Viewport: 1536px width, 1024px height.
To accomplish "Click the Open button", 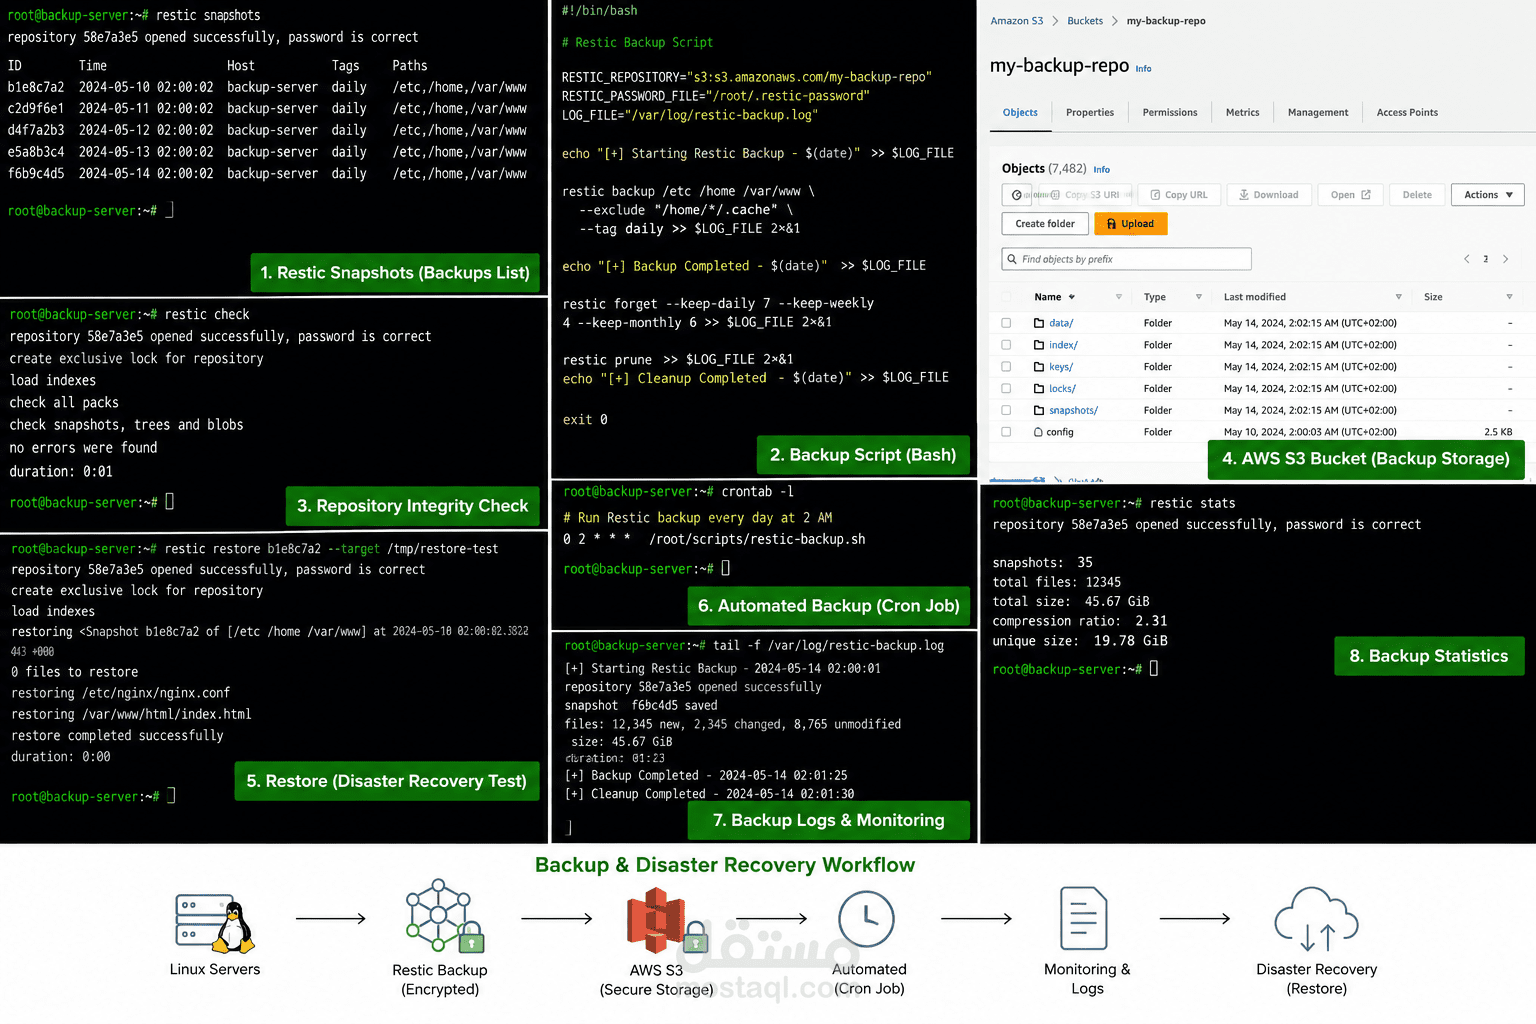I will (x=1351, y=195).
